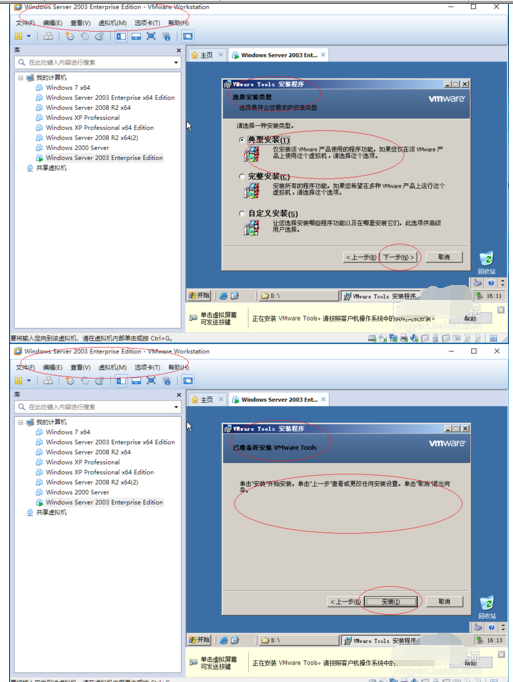Open power dropdown arrow beside pause, bottom screenshot
This screenshot has width=513, height=682.
click(x=29, y=381)
